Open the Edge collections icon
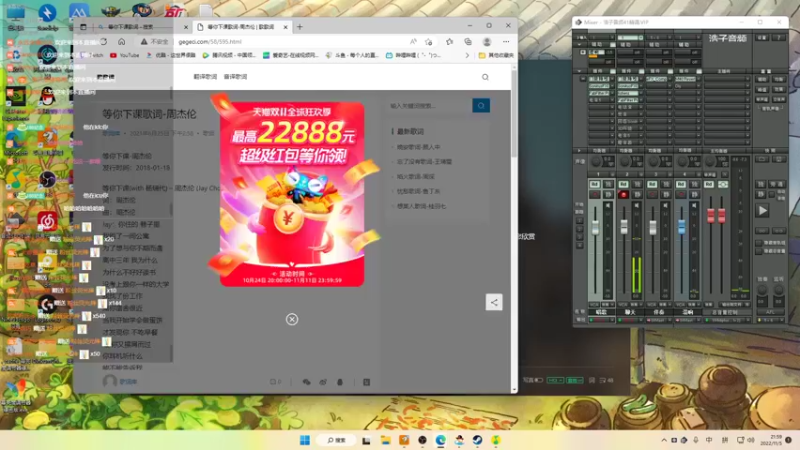This screenshot has width=800, height=450. pos(468,41)
